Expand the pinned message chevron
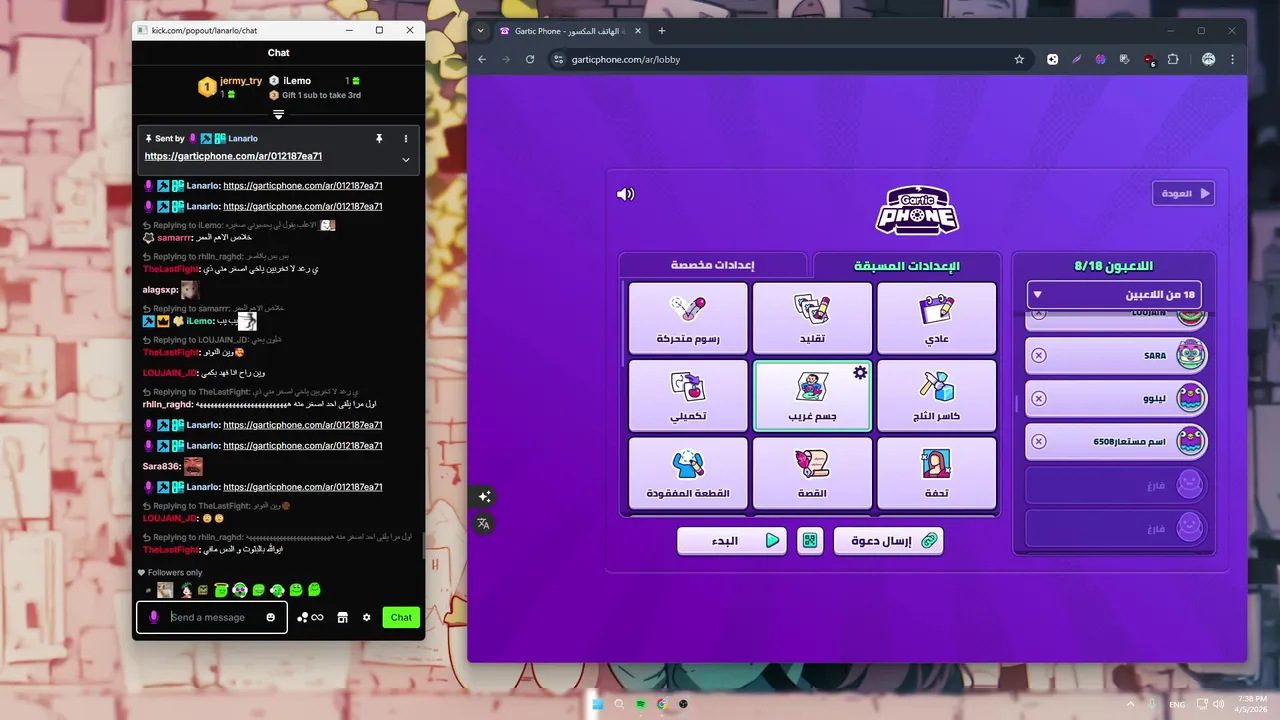1280x720 pixels. 406,160
